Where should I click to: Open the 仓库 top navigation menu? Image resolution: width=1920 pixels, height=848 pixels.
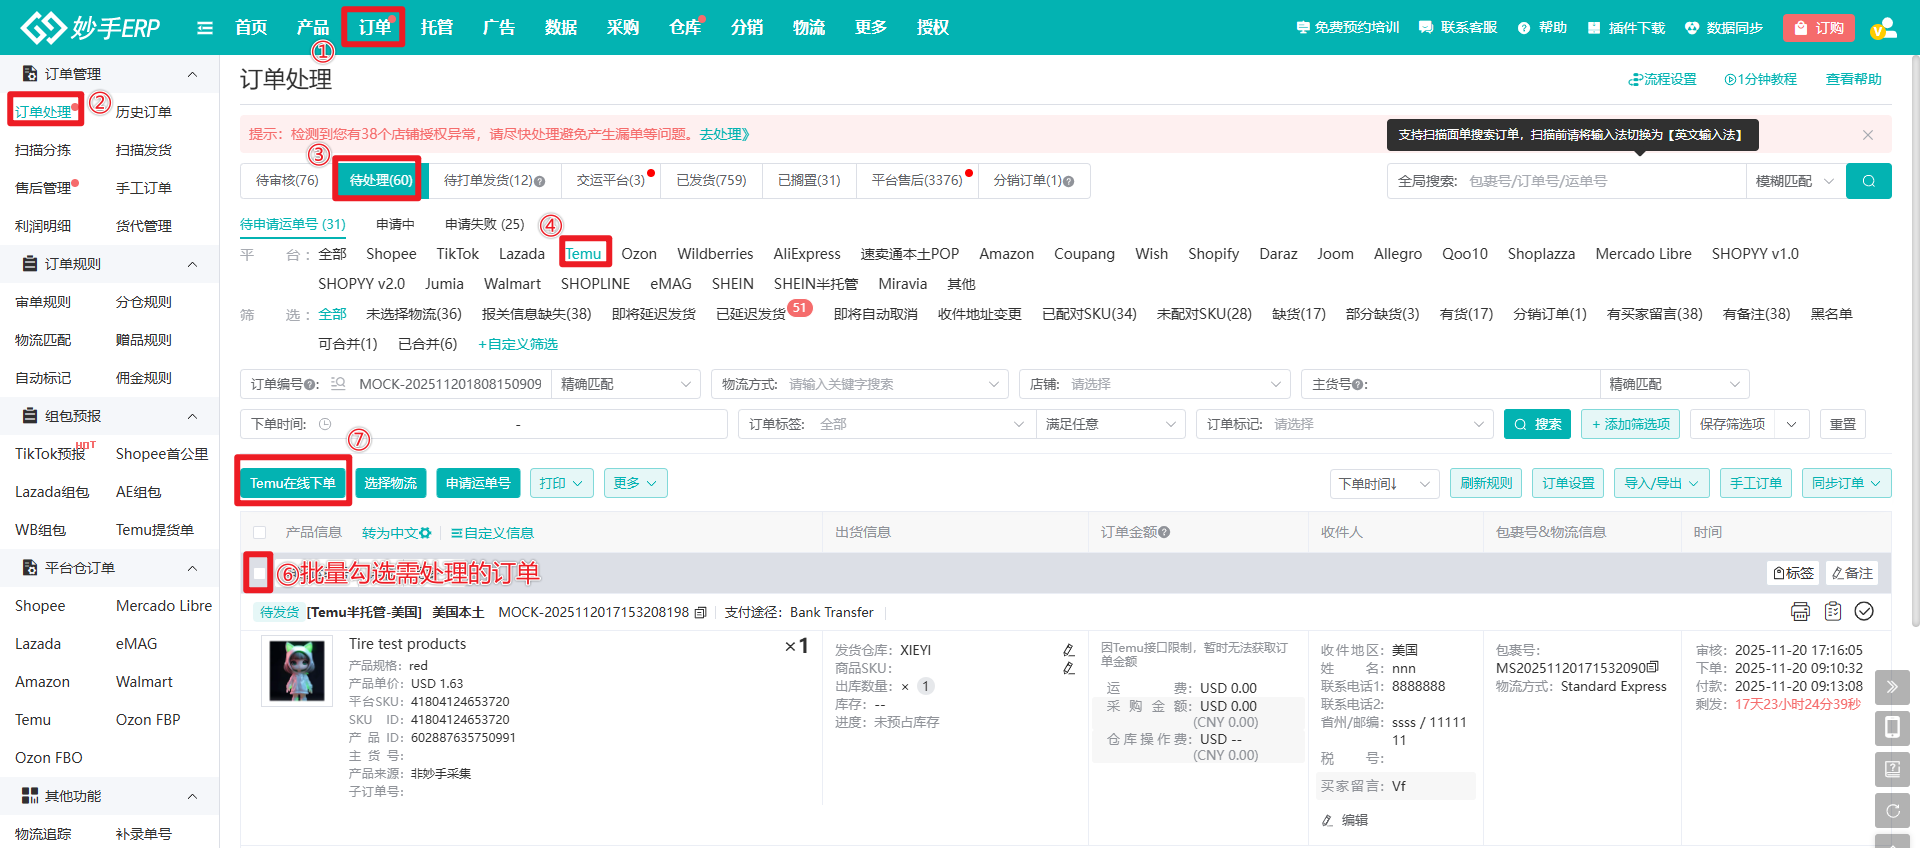(x=685, y=27)
